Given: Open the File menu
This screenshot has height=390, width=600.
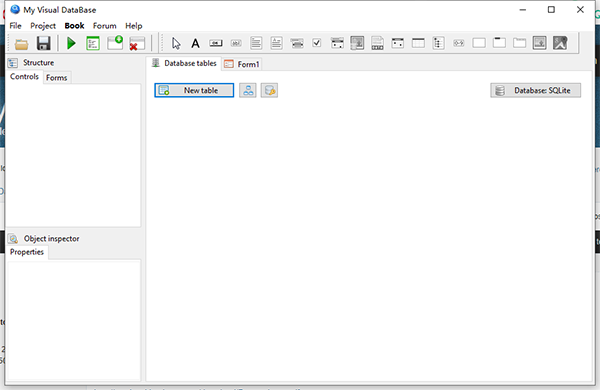Looking at the screenshot, I should point(15,26).
